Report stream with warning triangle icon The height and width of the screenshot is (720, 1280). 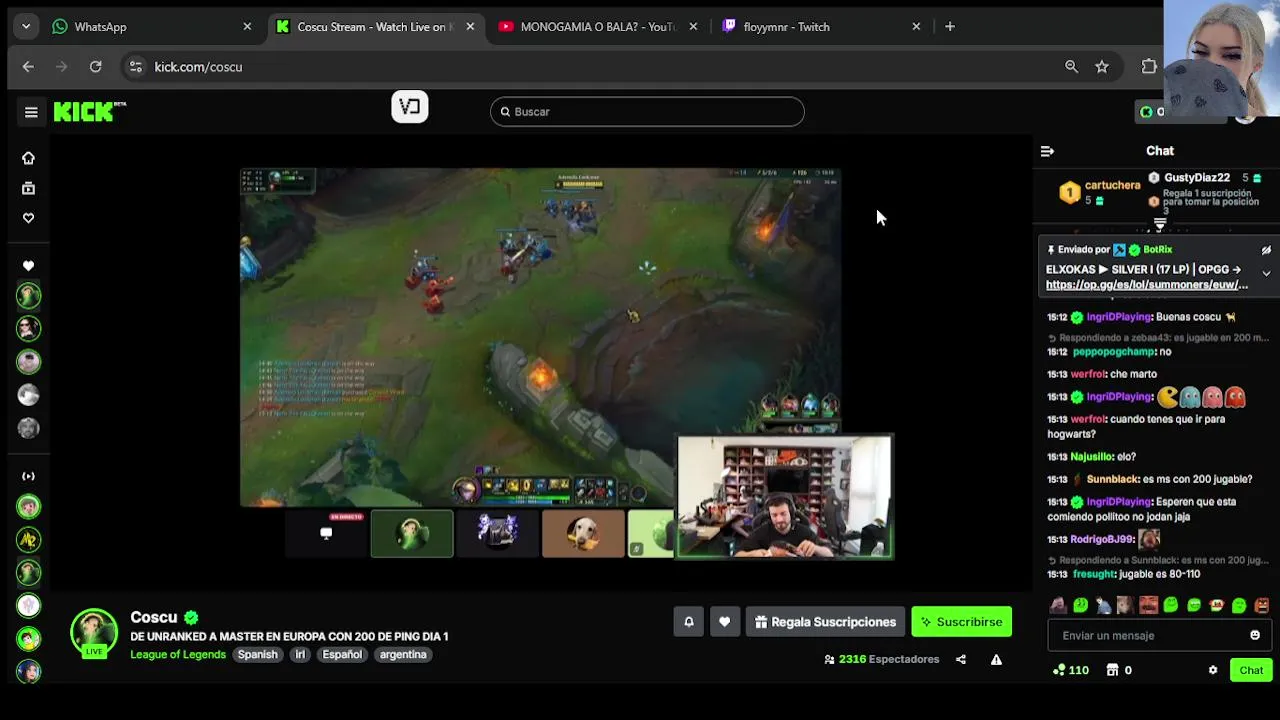[996, 660]
